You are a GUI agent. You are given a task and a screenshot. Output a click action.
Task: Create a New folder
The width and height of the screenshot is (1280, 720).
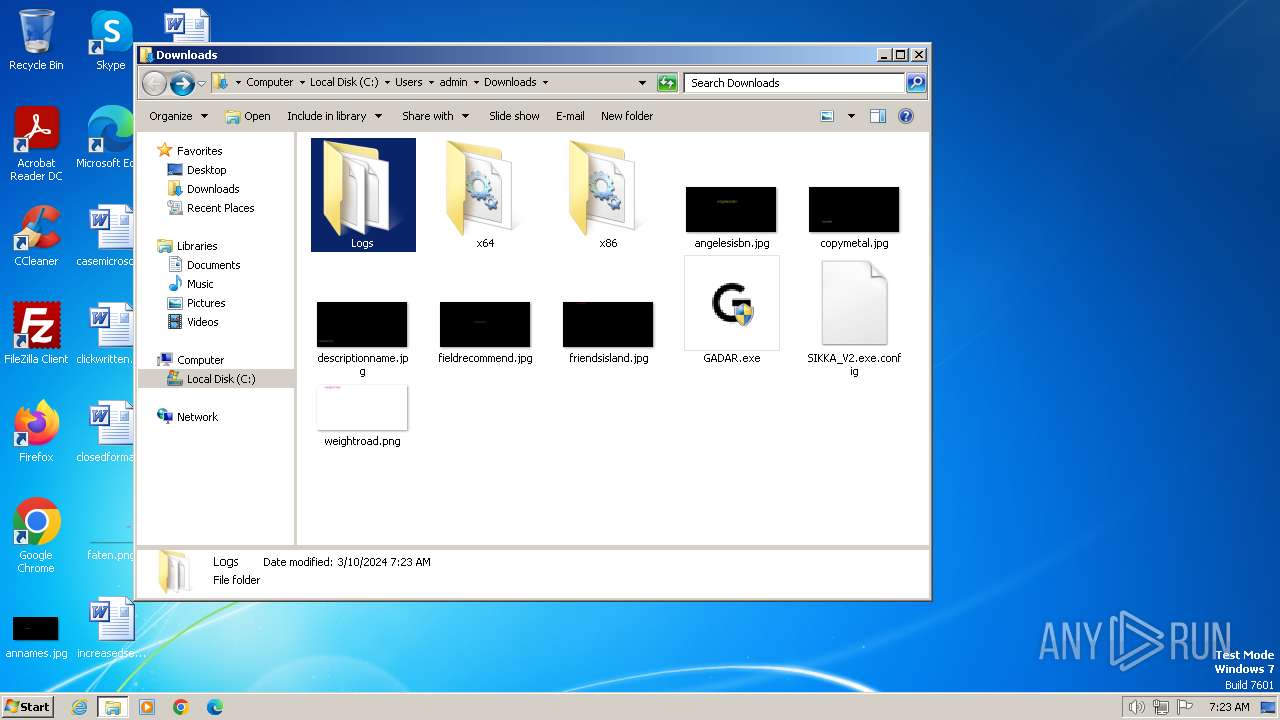click(x=627, y=116)
